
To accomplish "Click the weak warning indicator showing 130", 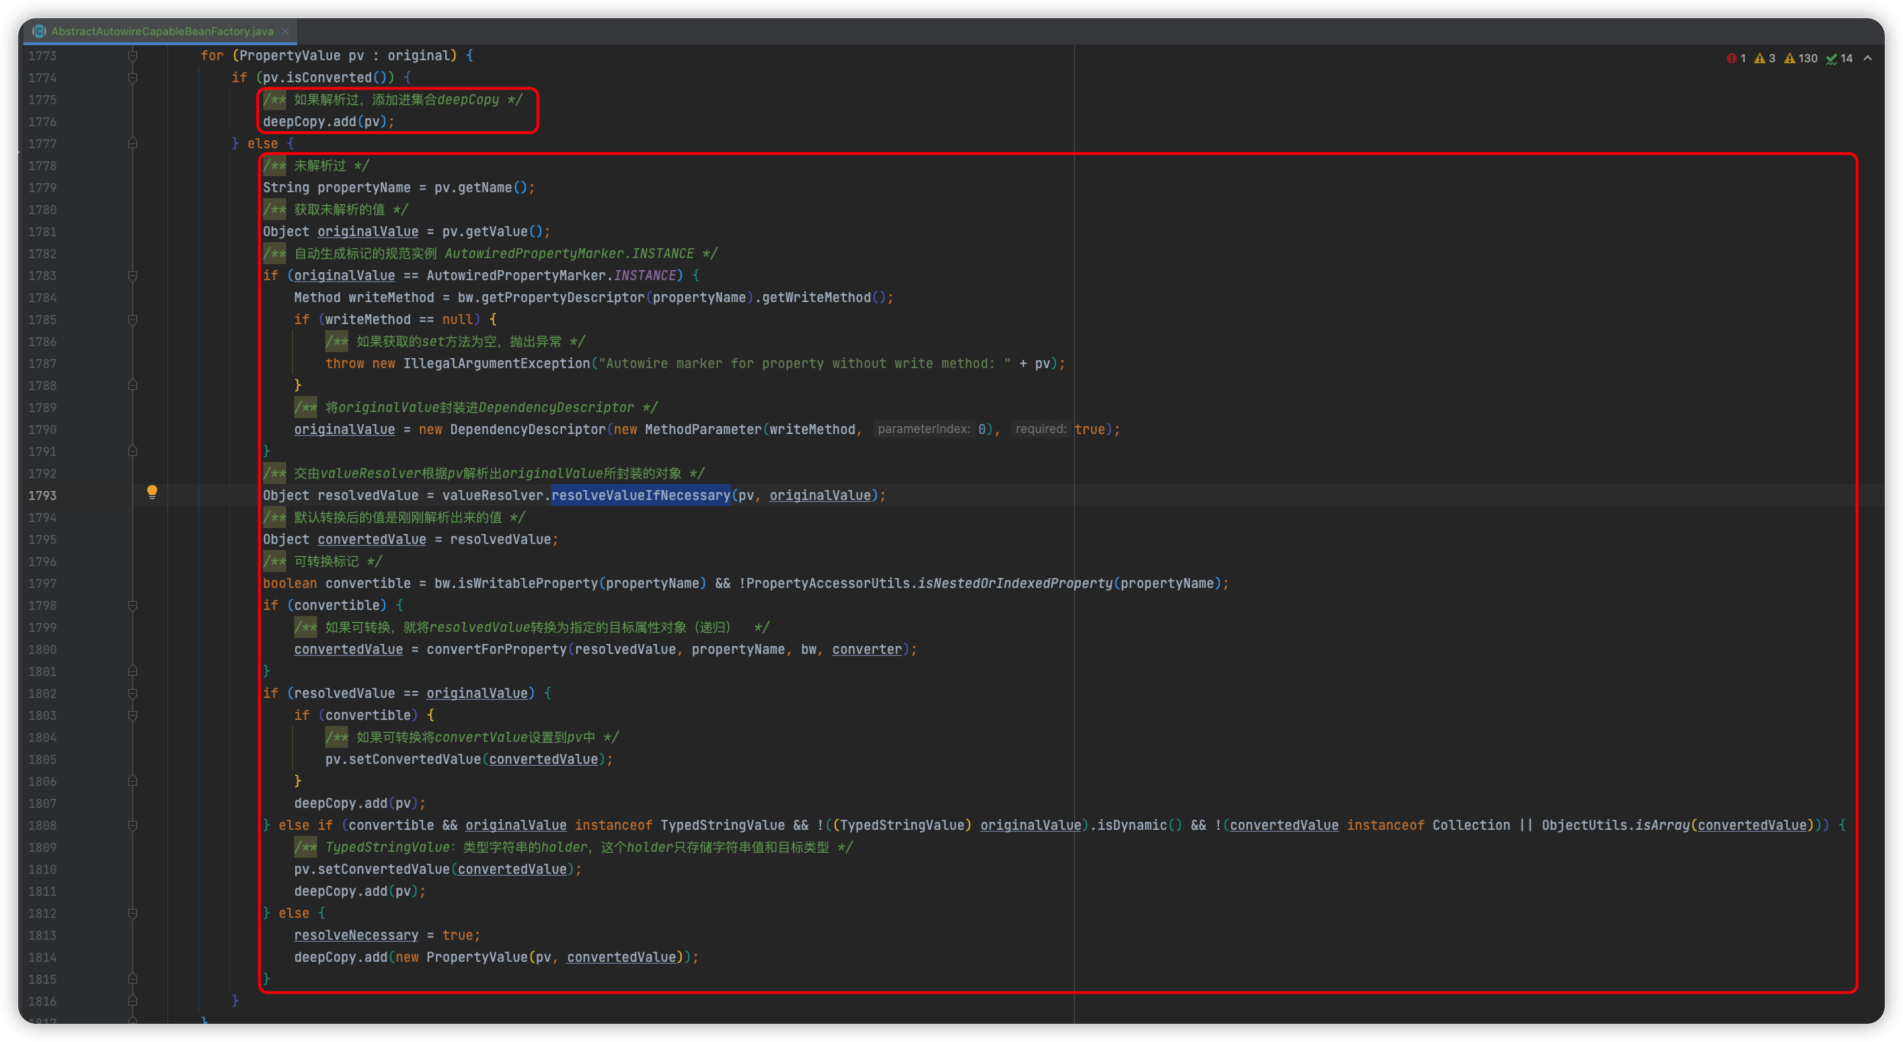I will [1801, 58].
